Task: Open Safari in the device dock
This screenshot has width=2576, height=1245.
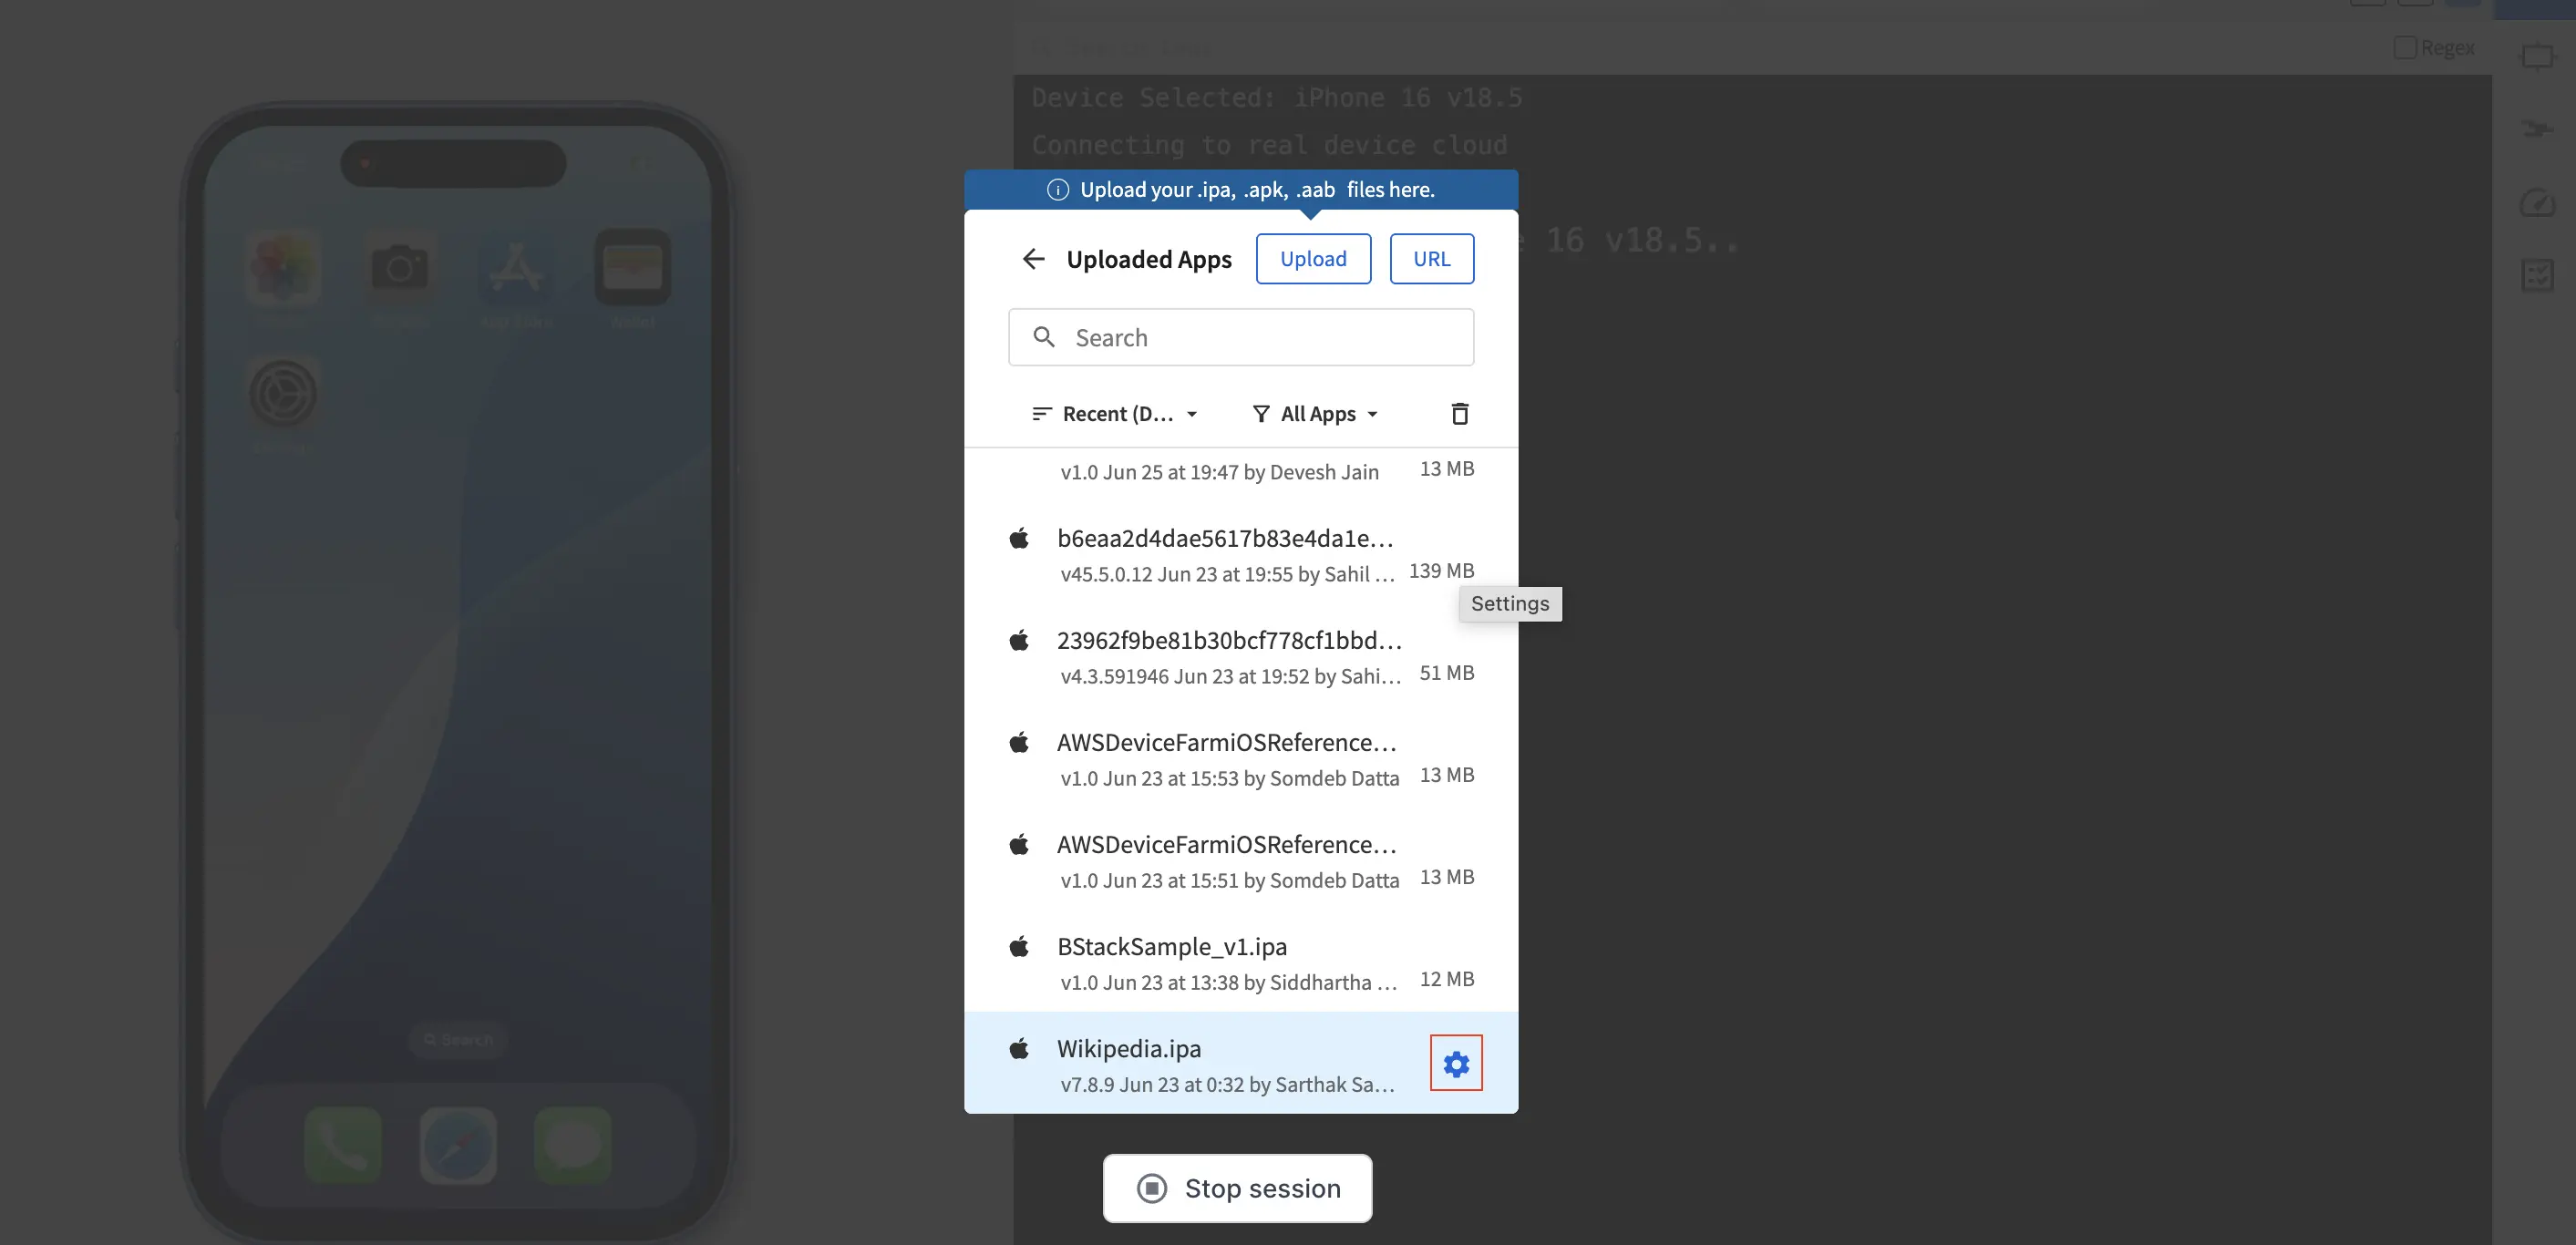Action: click(458, 1145)
